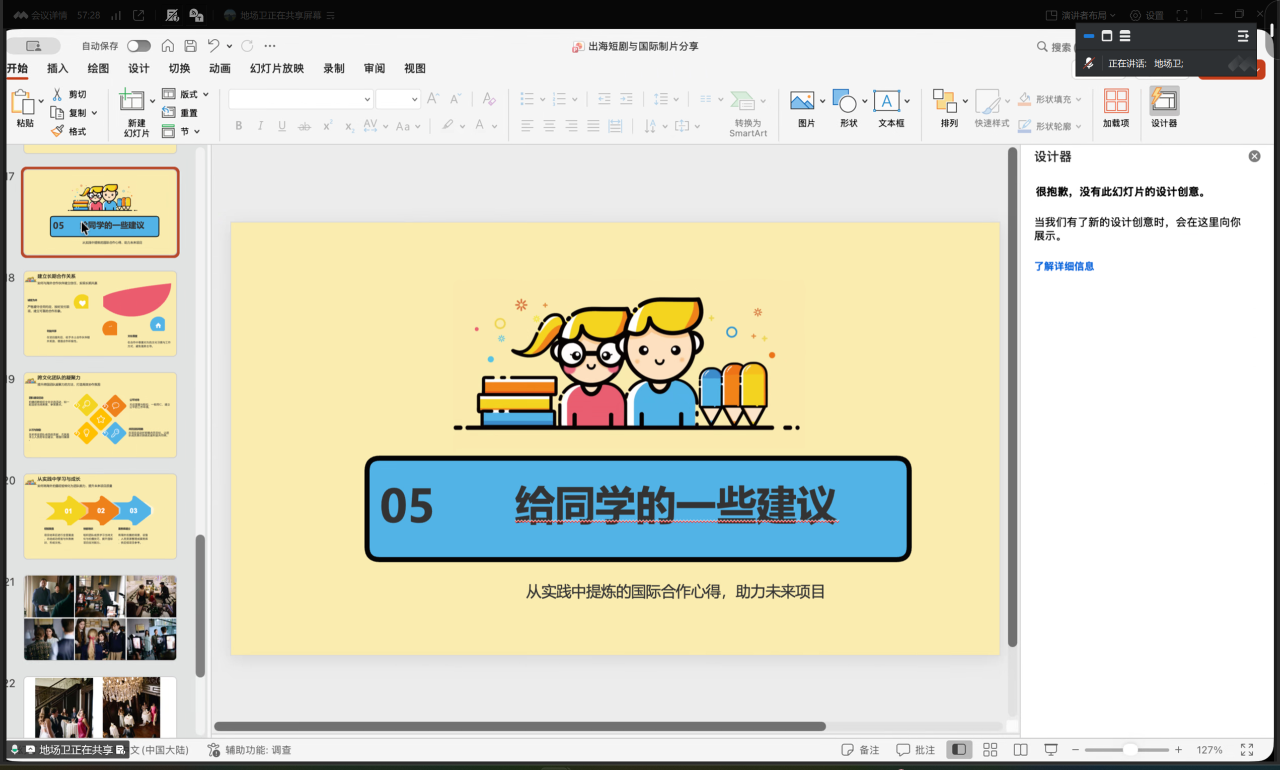Image resolution: width=1280 pixels, height=770 pixels.
Task: Click the Save disk icon
Action: click(x=190, y=46)
